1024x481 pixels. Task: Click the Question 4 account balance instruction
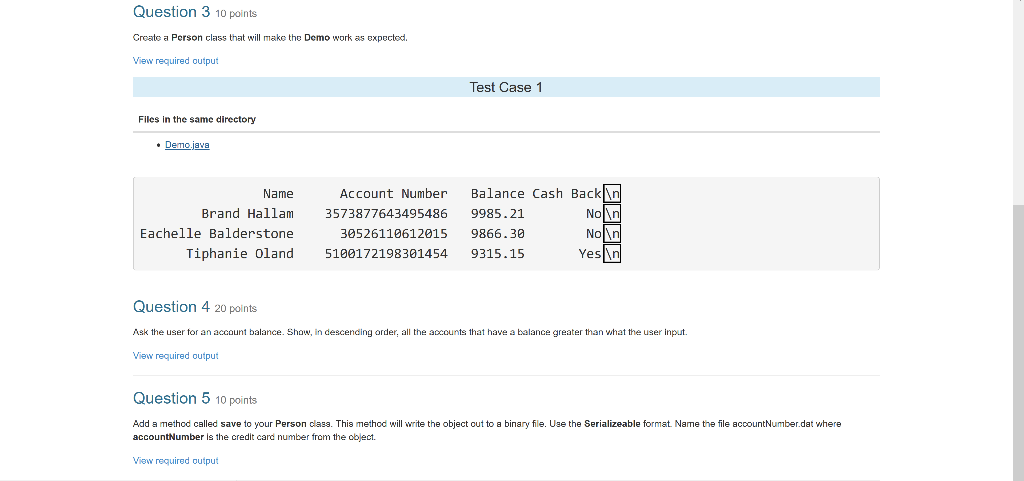pyautogui.click(x=410, y=332)
